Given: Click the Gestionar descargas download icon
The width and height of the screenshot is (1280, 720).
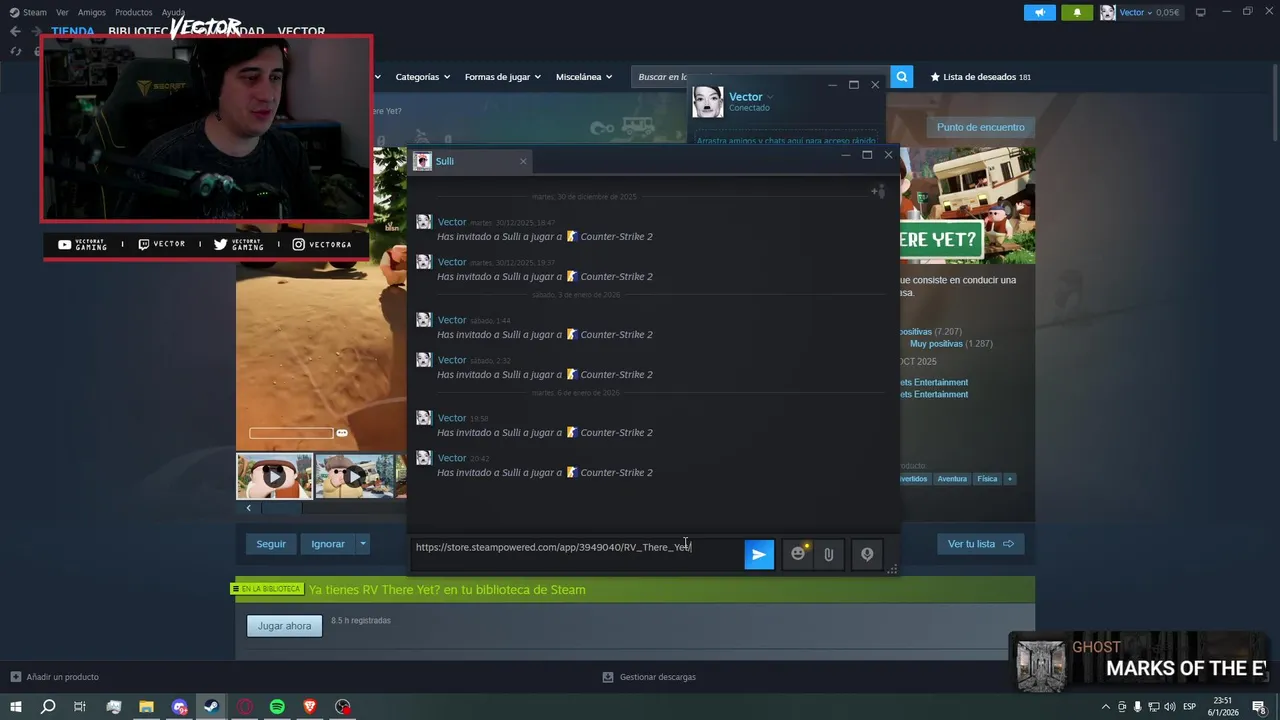Looking at the screenshot, I should 607,677.
